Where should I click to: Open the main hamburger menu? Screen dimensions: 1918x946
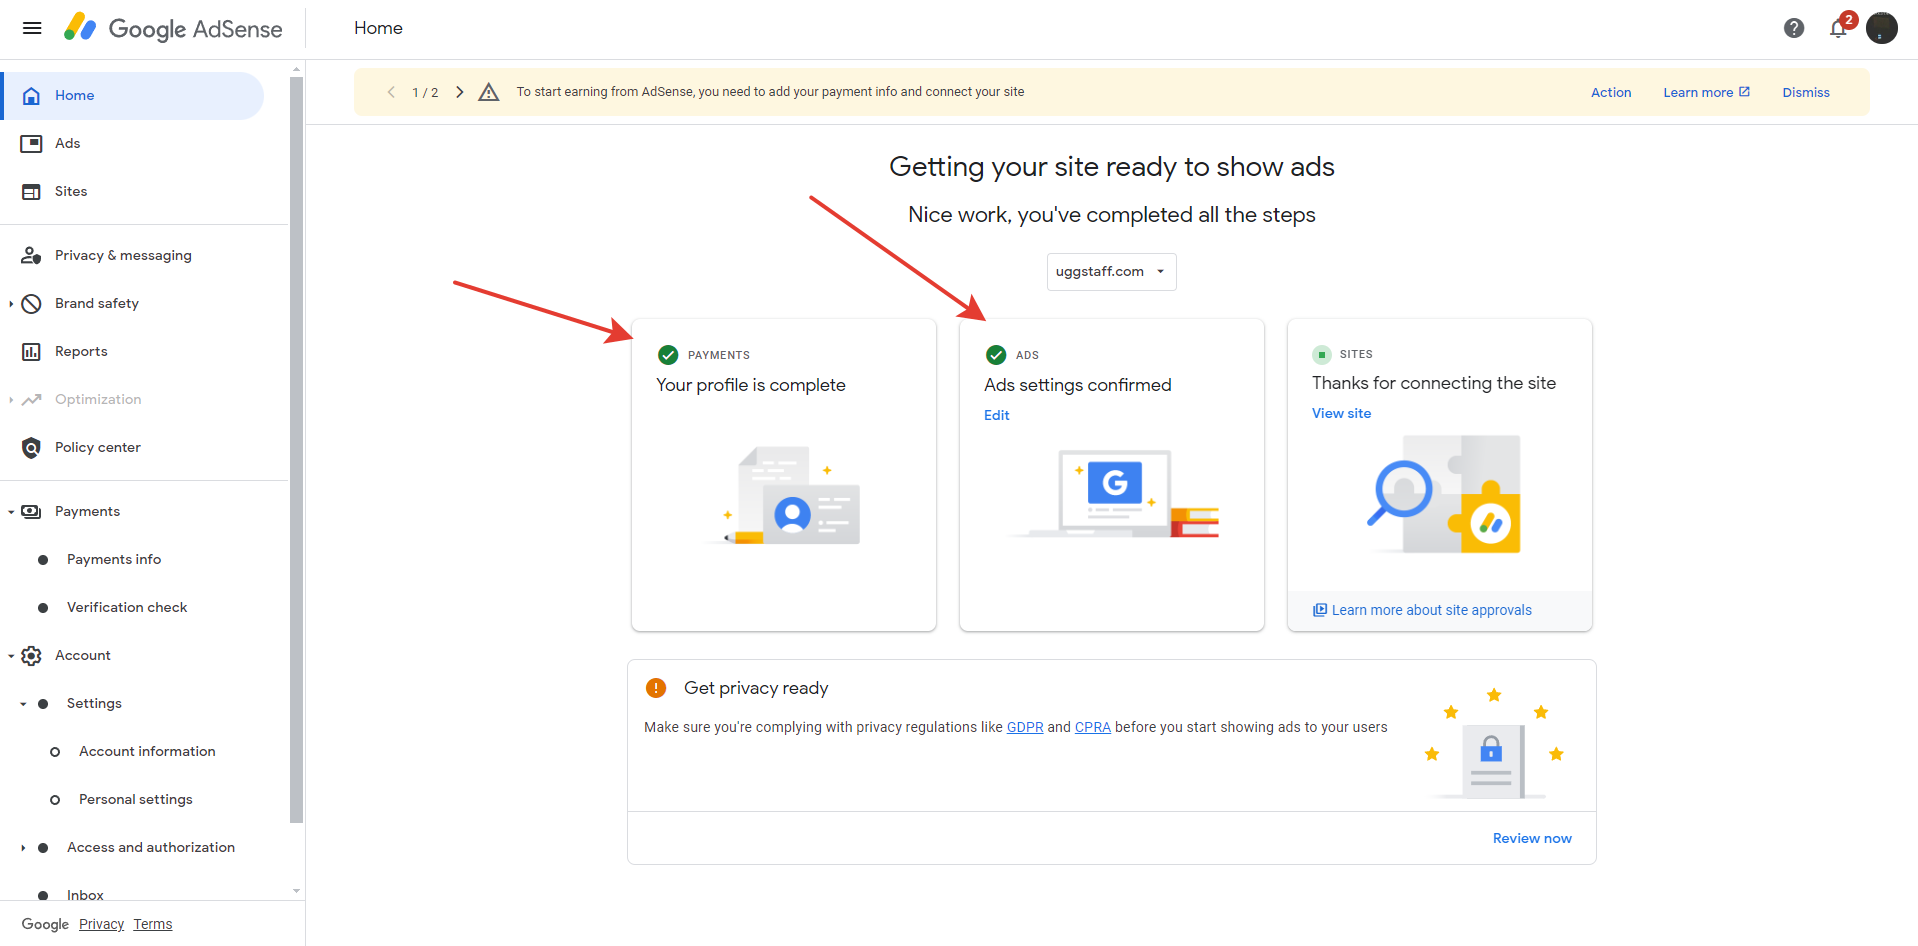[x=32, y=28]
